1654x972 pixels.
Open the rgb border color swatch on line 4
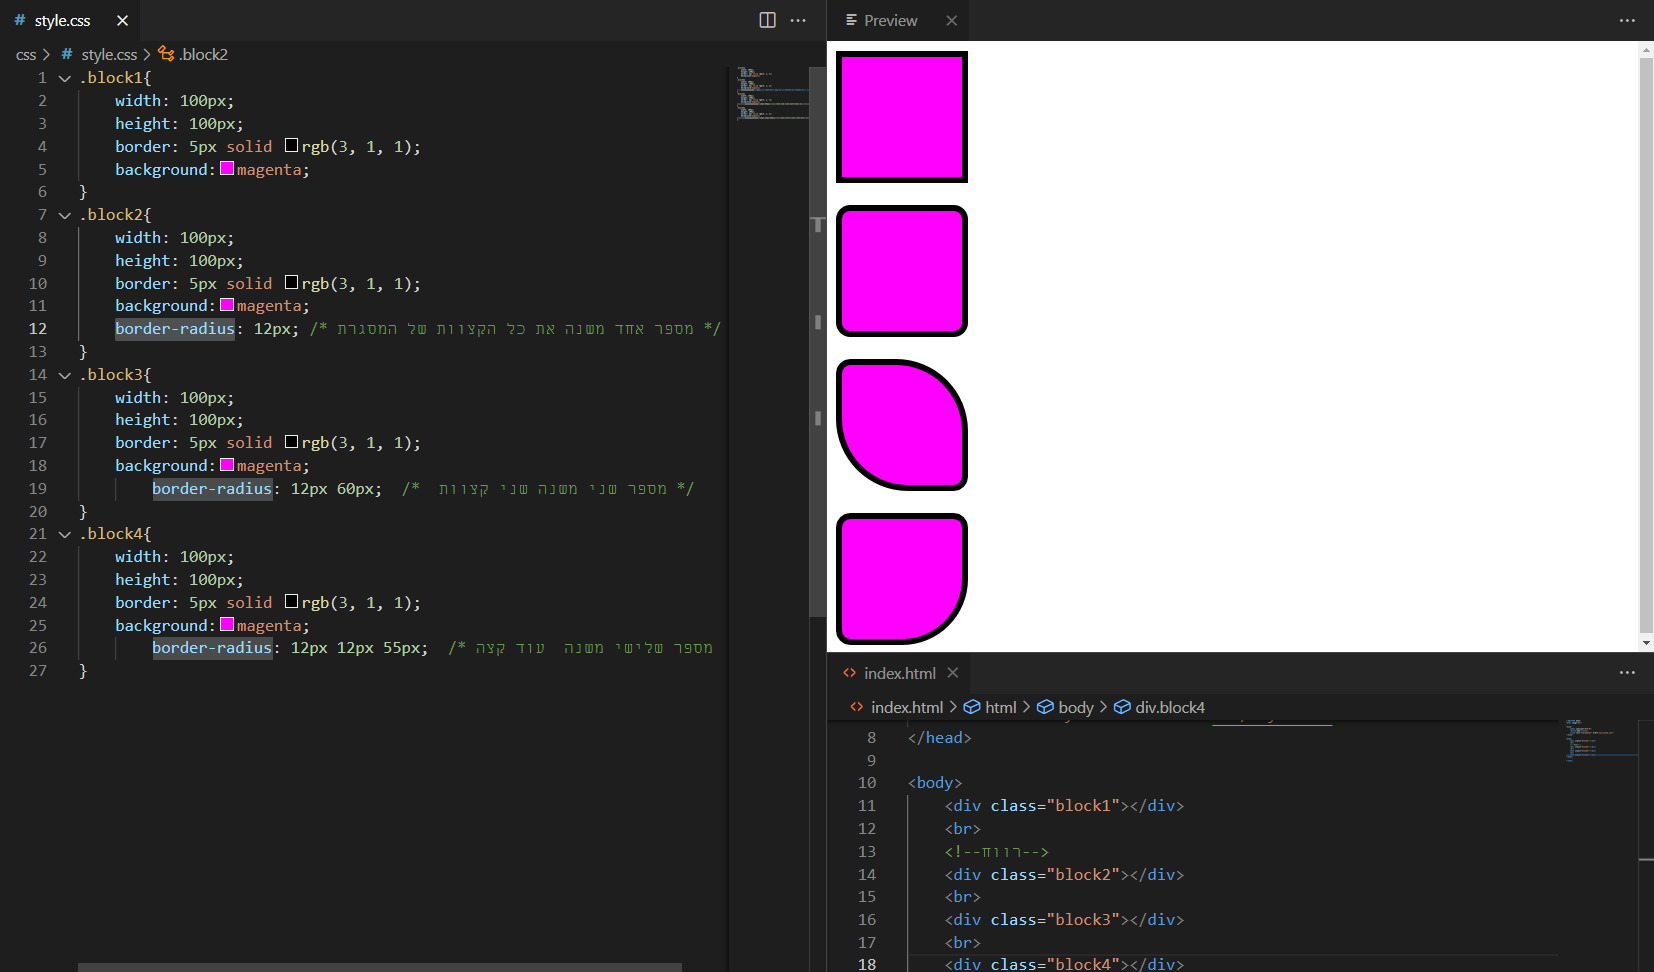tap(292, 146)
